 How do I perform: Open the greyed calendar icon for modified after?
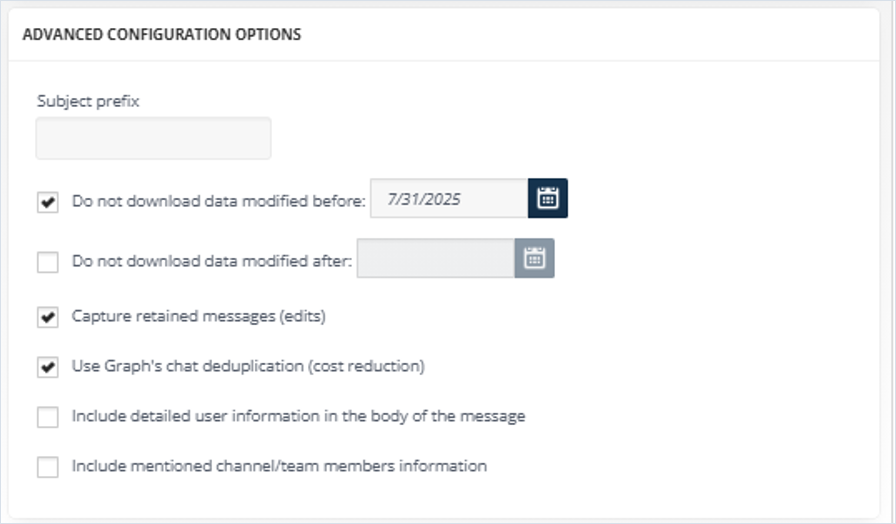(x=534, y=258)
